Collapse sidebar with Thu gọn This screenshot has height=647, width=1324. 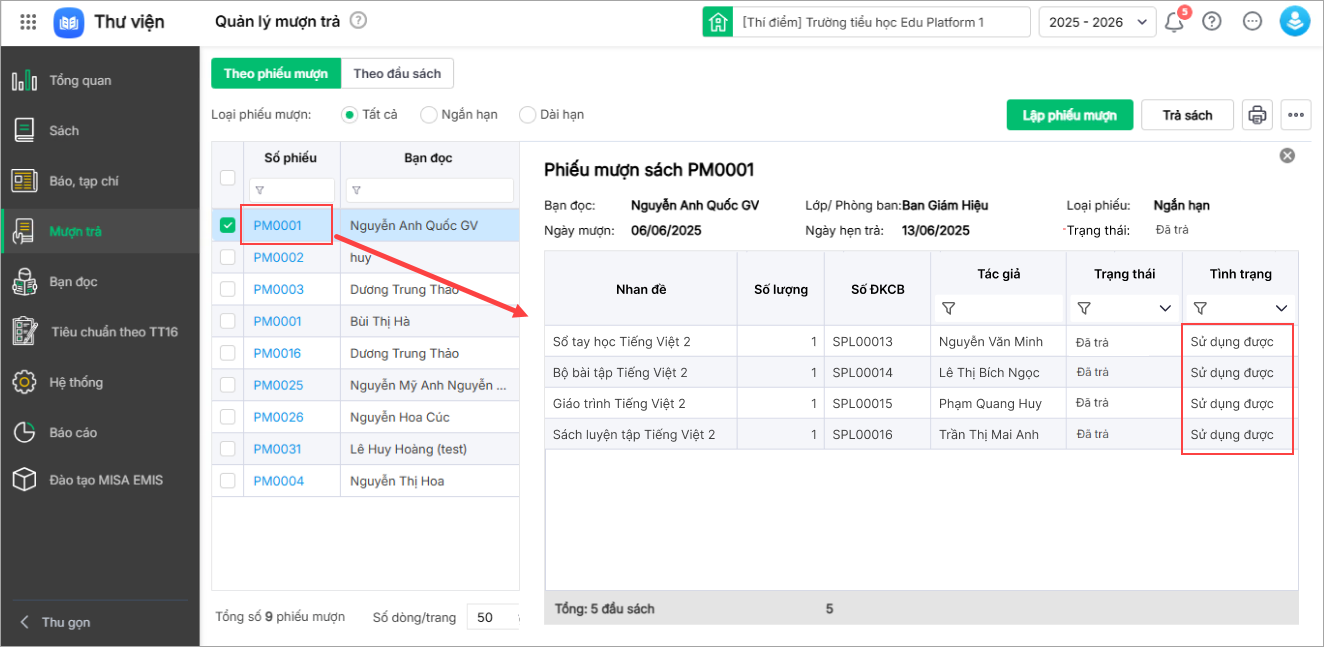pyautogui.click(x=55, y=622)
